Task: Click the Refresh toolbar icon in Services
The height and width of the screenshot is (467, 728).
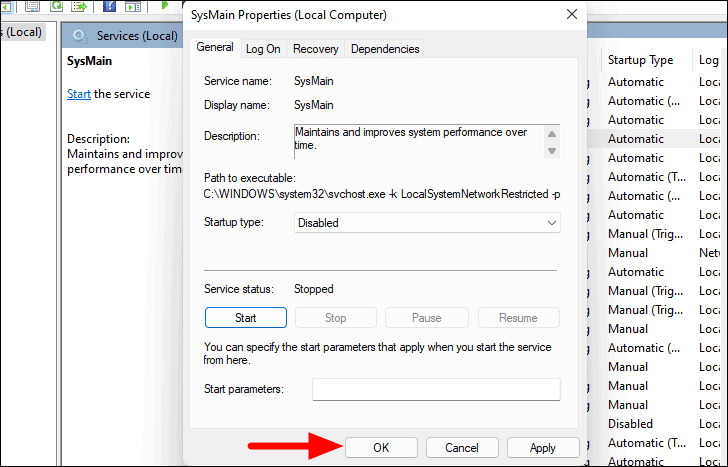Action: (x=57, y=6)
